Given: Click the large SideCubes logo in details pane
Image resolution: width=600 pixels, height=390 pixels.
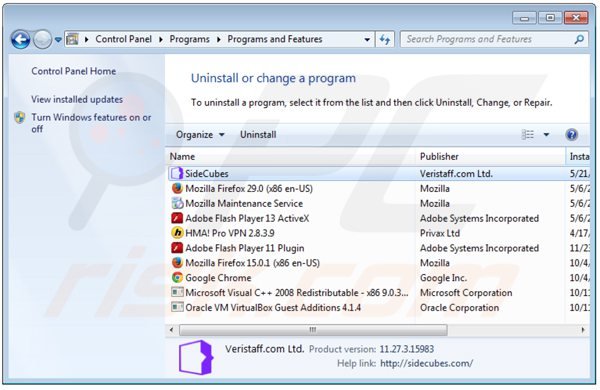Looking at the screenshot, I should click(x=196, y=357).
